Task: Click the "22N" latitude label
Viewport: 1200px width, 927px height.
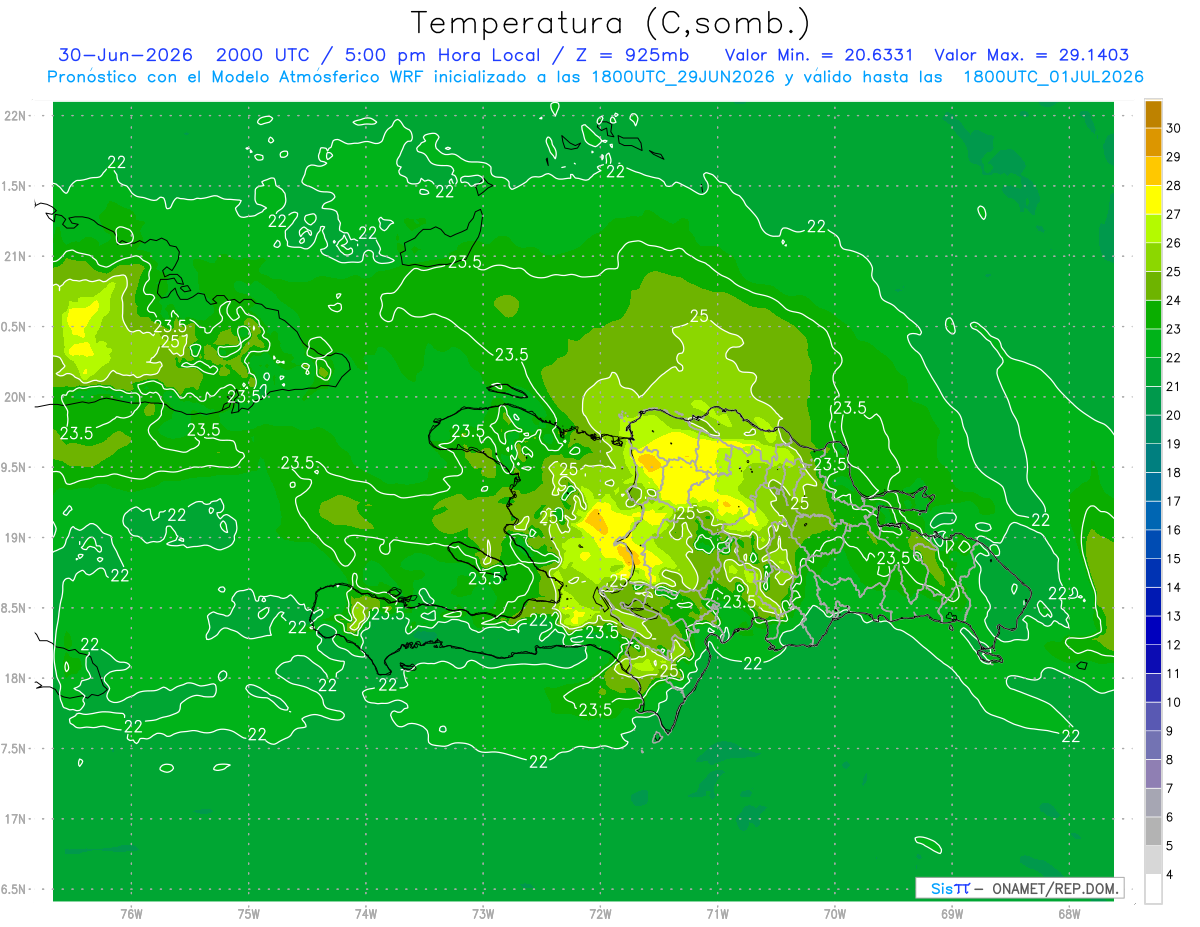Action: click(17, 115)
